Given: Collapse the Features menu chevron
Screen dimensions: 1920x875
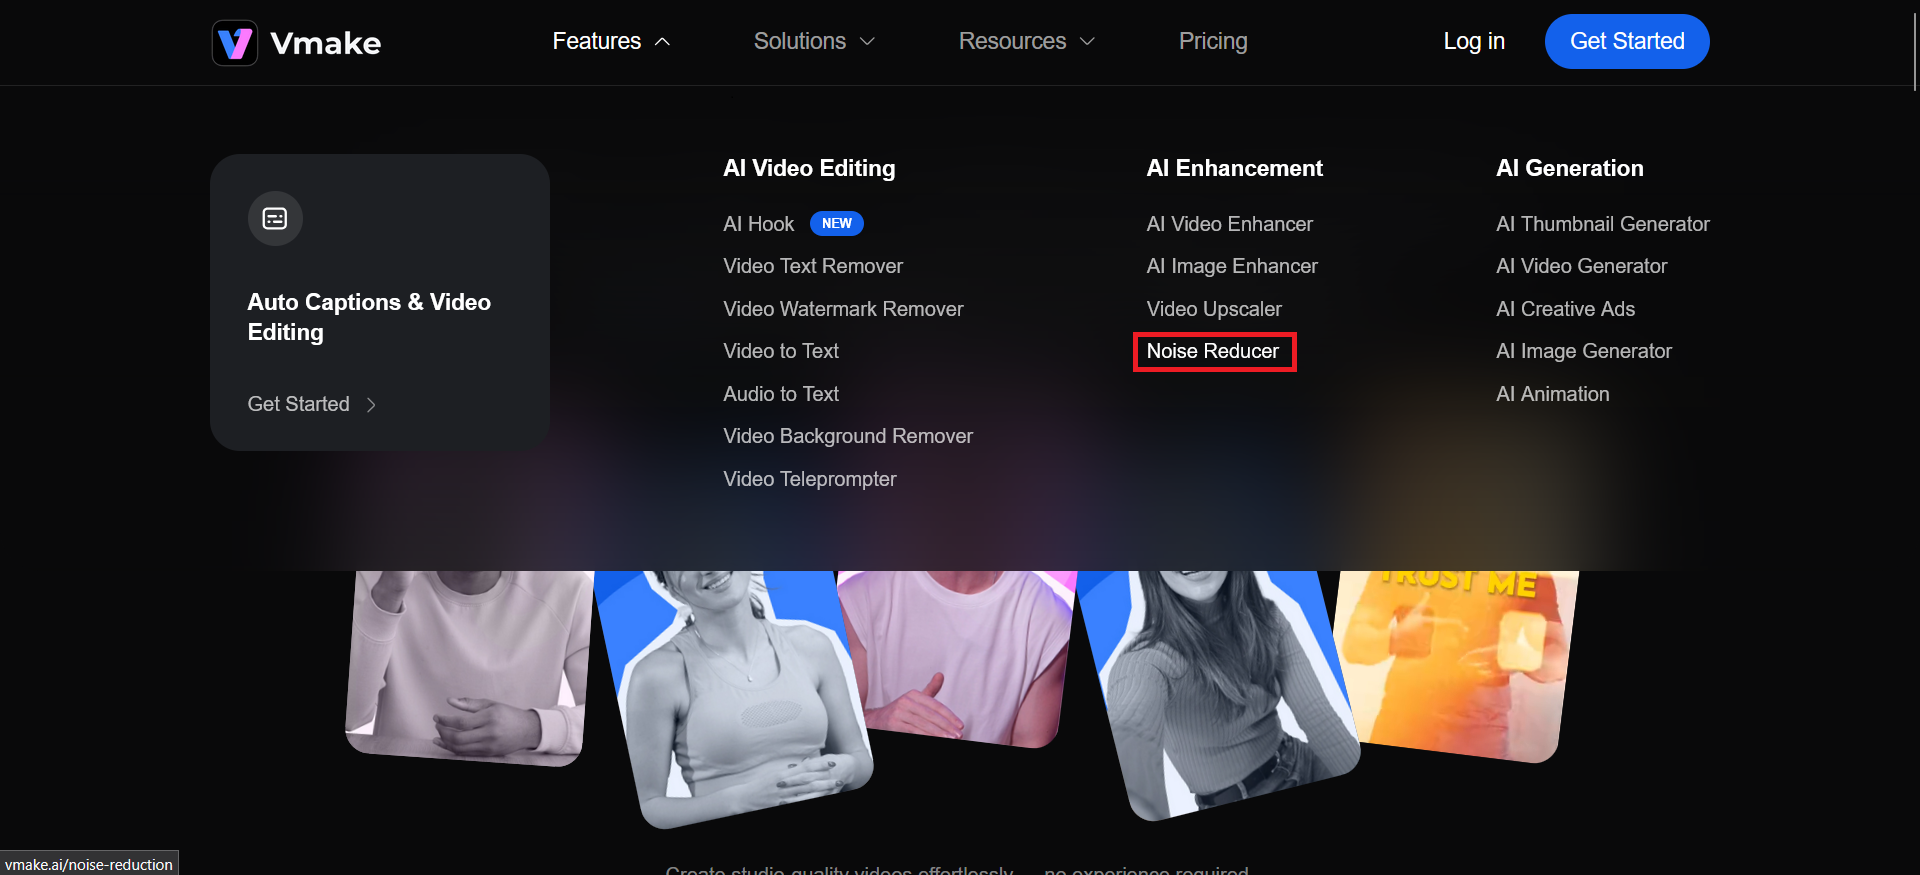Looking at the screenshot, I should pyautogui.click(x=662, y=42).
